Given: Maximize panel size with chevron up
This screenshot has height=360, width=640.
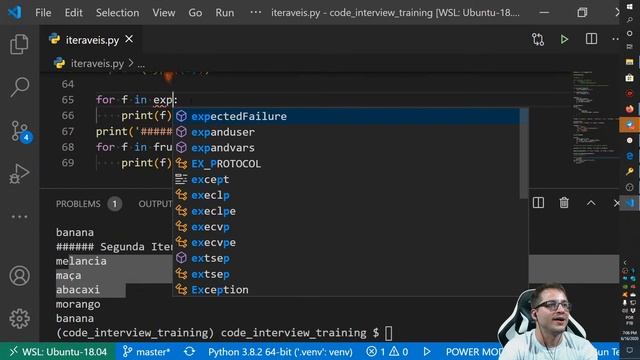Looking at the screenshot, I should click(591, 203).
